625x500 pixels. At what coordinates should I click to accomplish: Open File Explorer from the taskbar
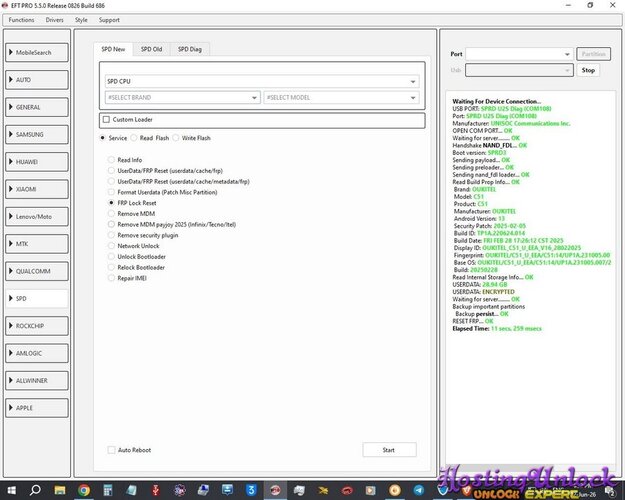click(x=60, y=490)
